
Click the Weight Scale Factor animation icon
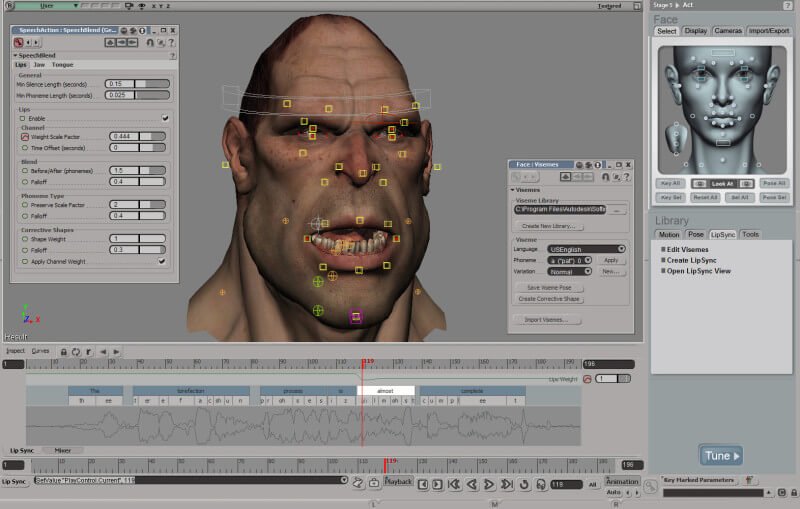(25, 136)
